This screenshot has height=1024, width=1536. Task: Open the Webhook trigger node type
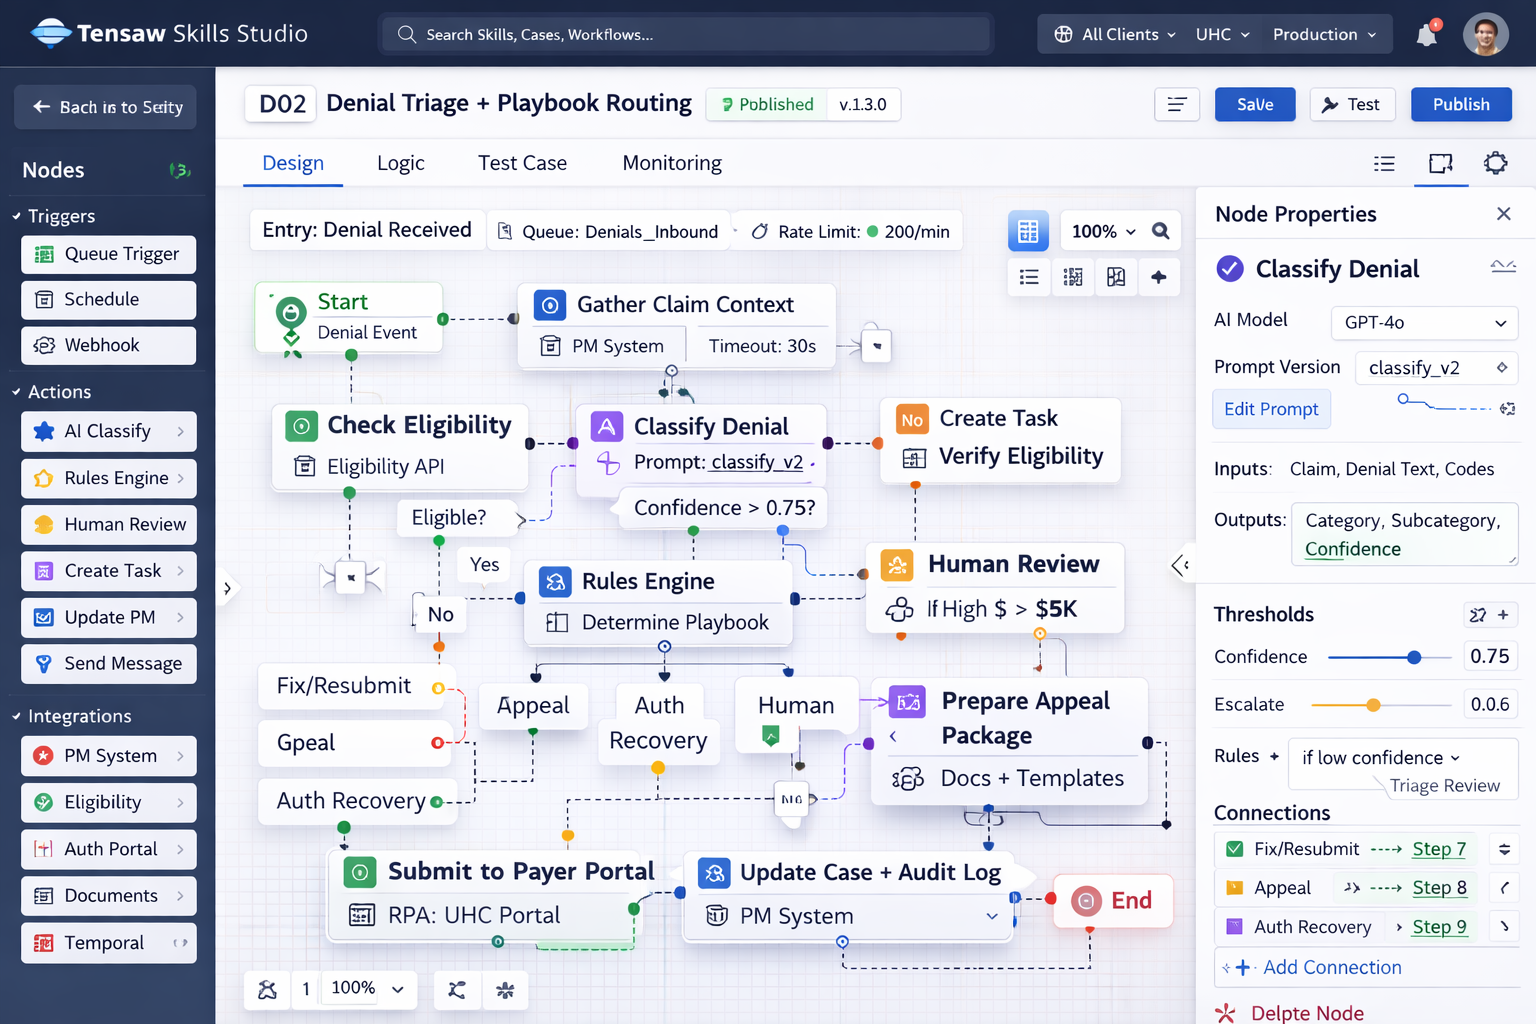(108, 345)
